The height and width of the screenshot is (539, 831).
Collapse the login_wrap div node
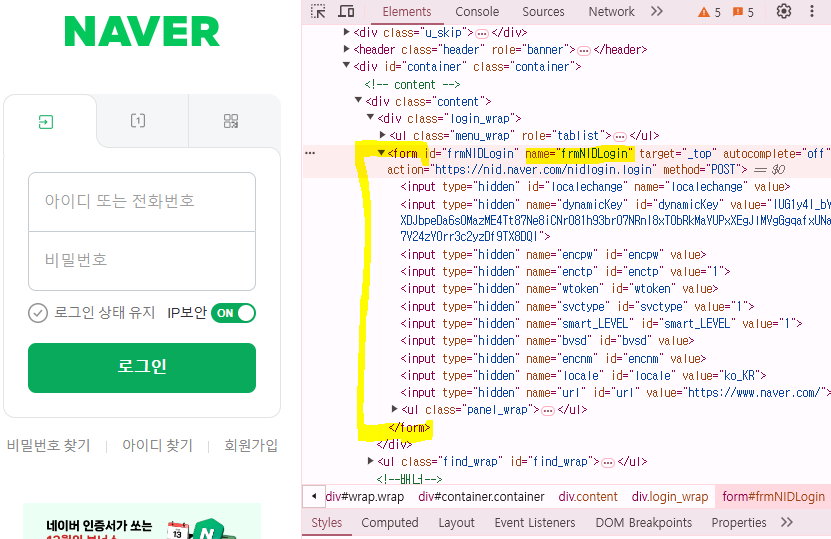370,117
